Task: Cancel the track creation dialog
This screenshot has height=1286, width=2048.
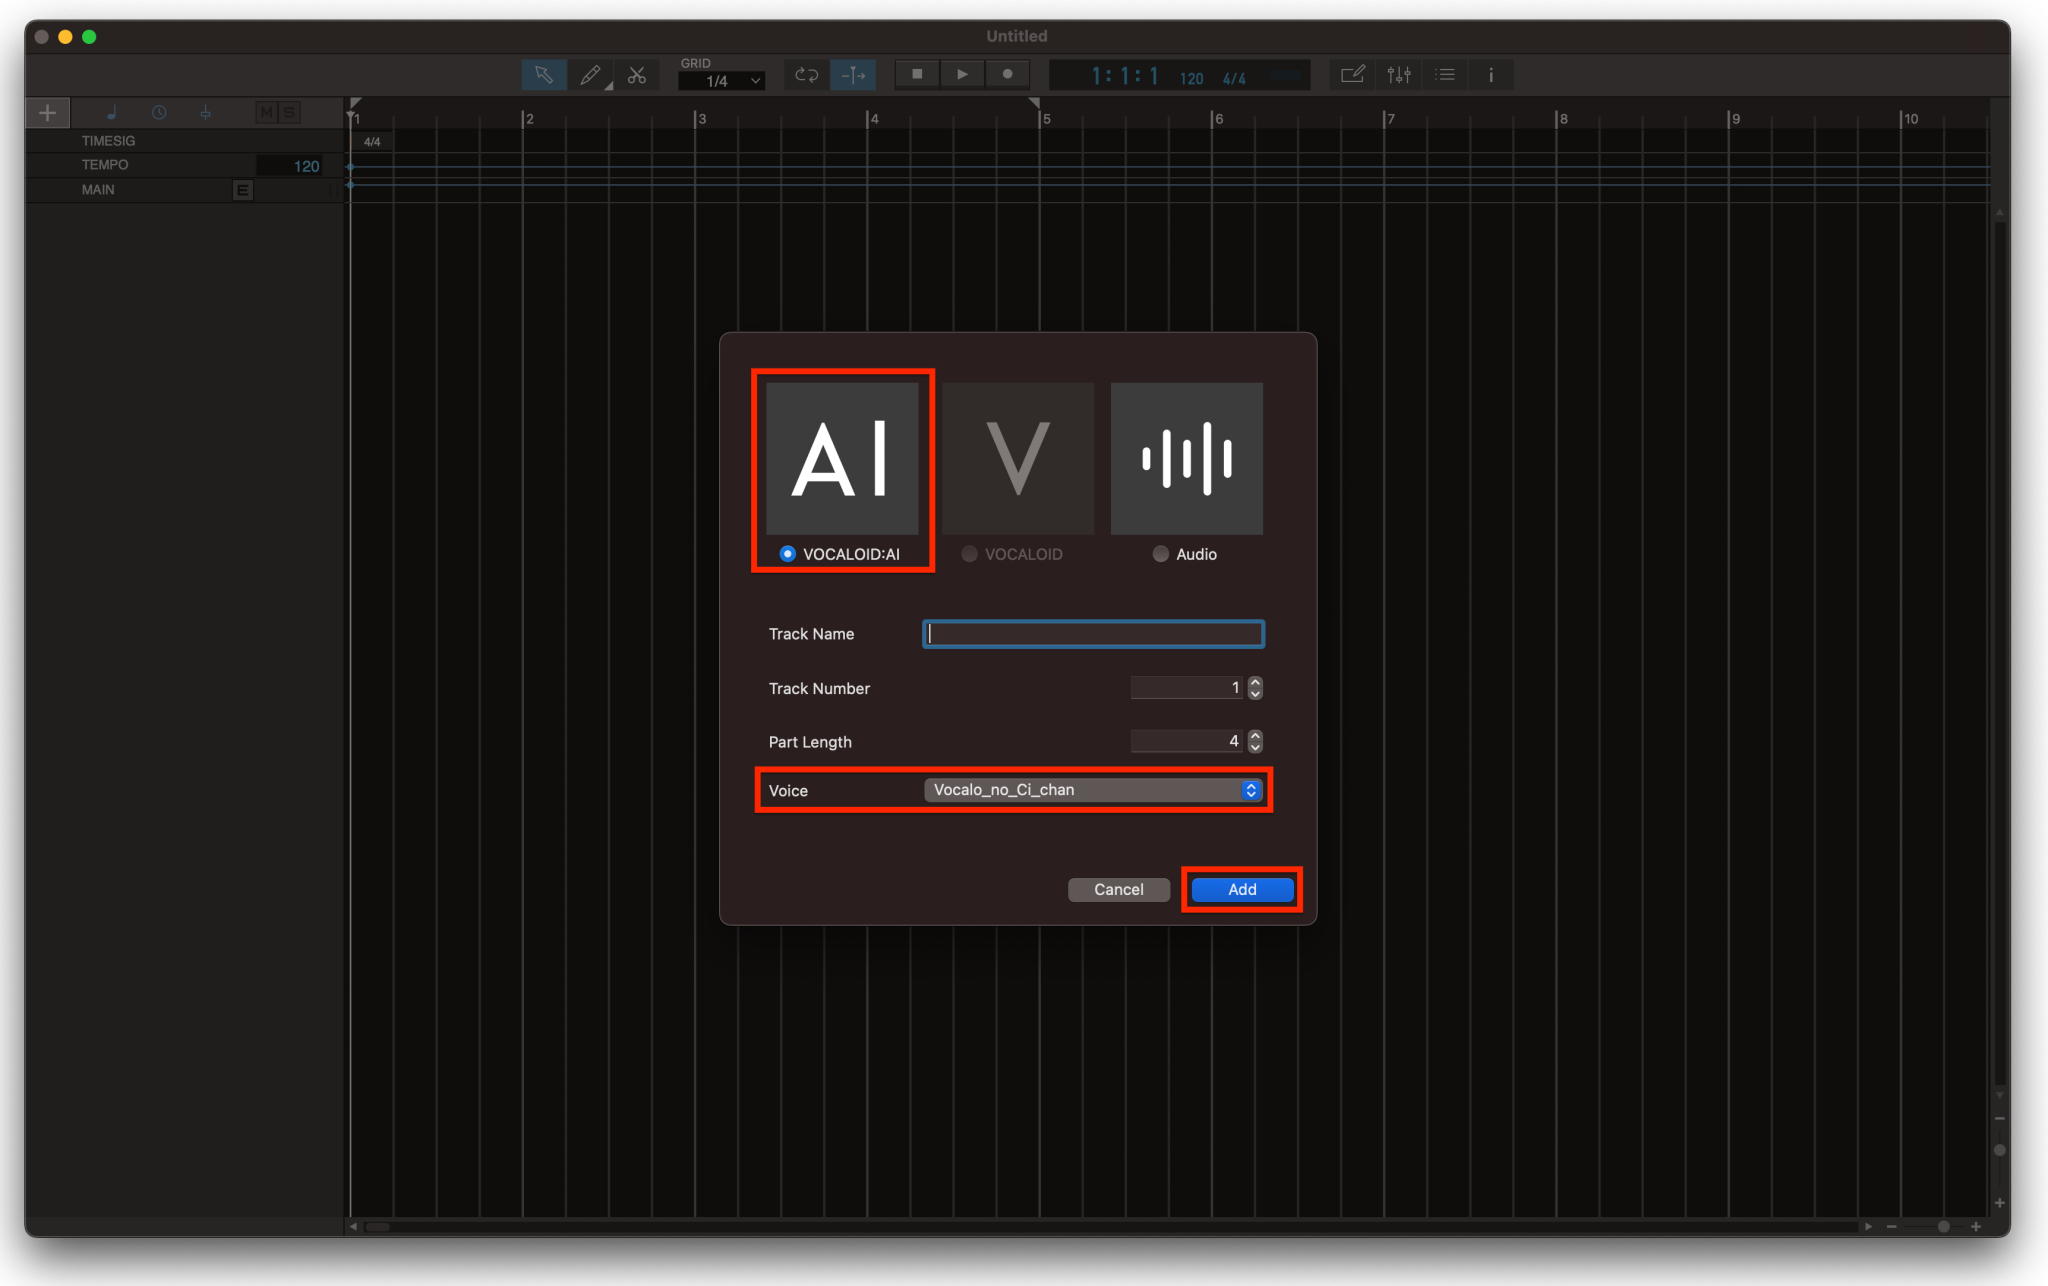Action: point(1117,889)
